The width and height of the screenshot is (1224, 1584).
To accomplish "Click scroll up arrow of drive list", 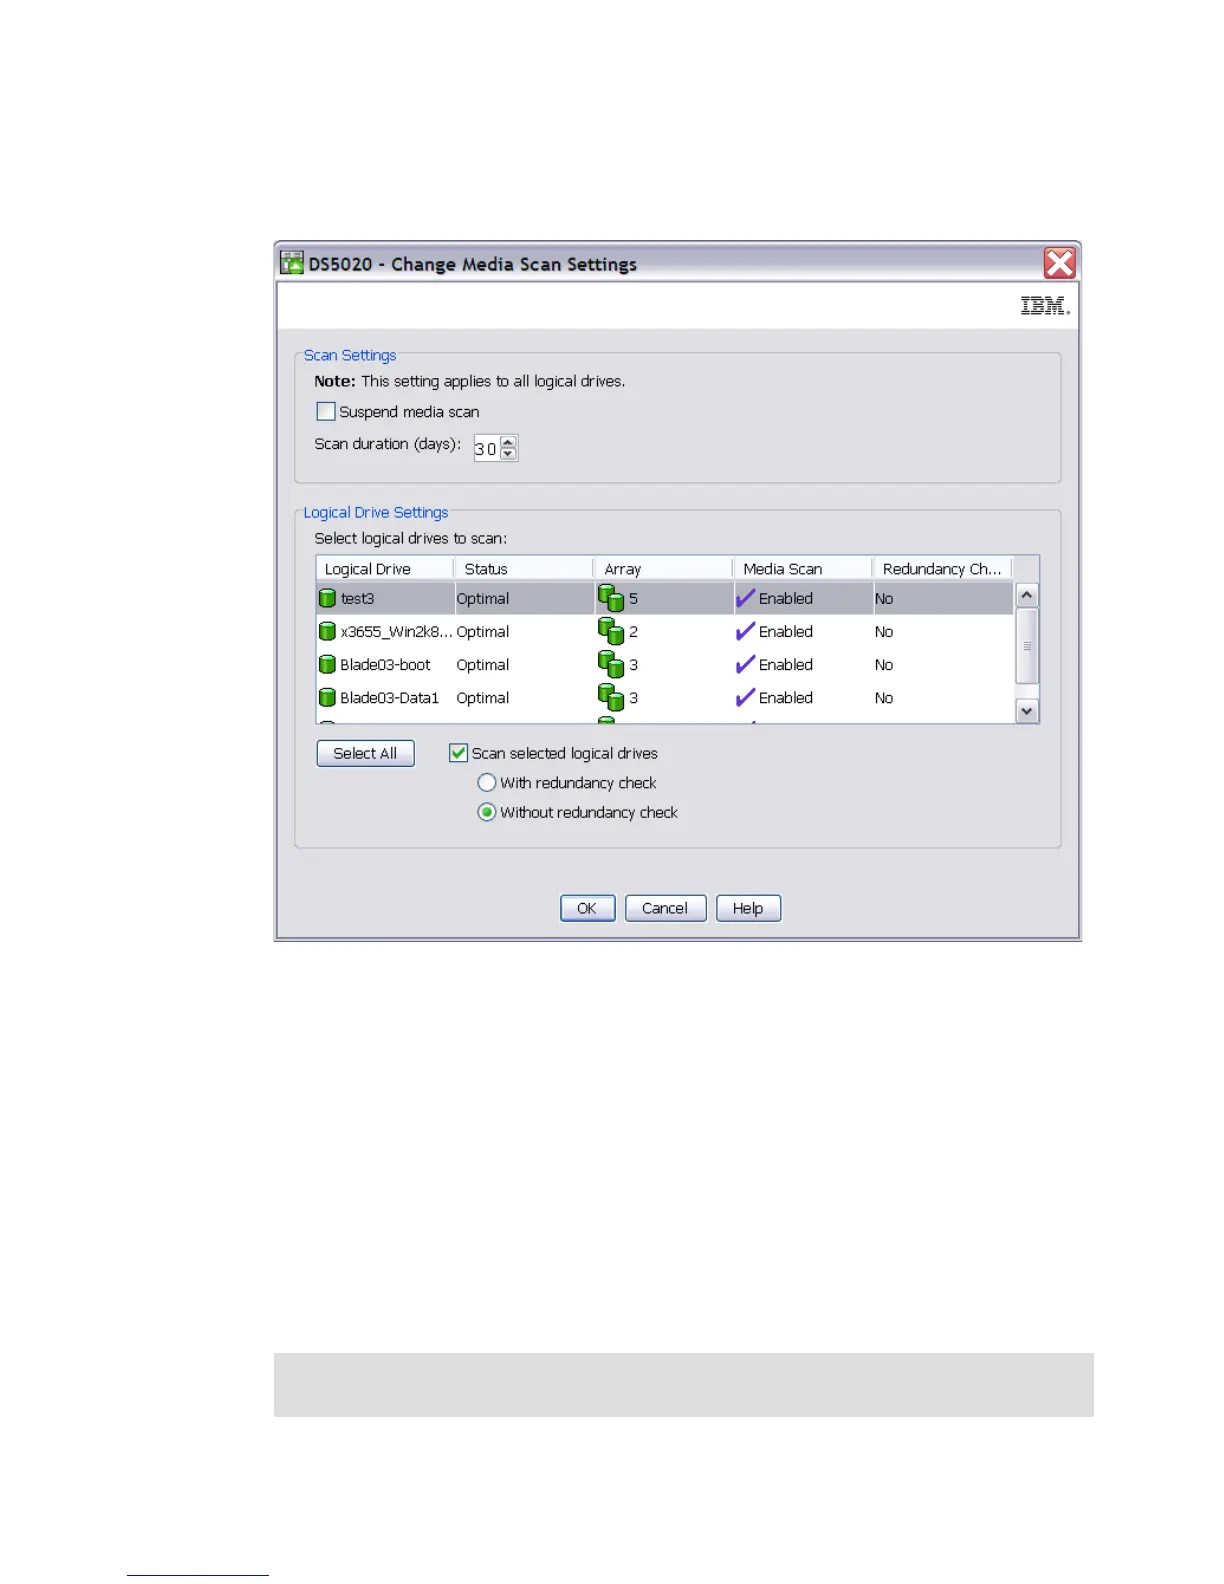I will point(1027,595).
